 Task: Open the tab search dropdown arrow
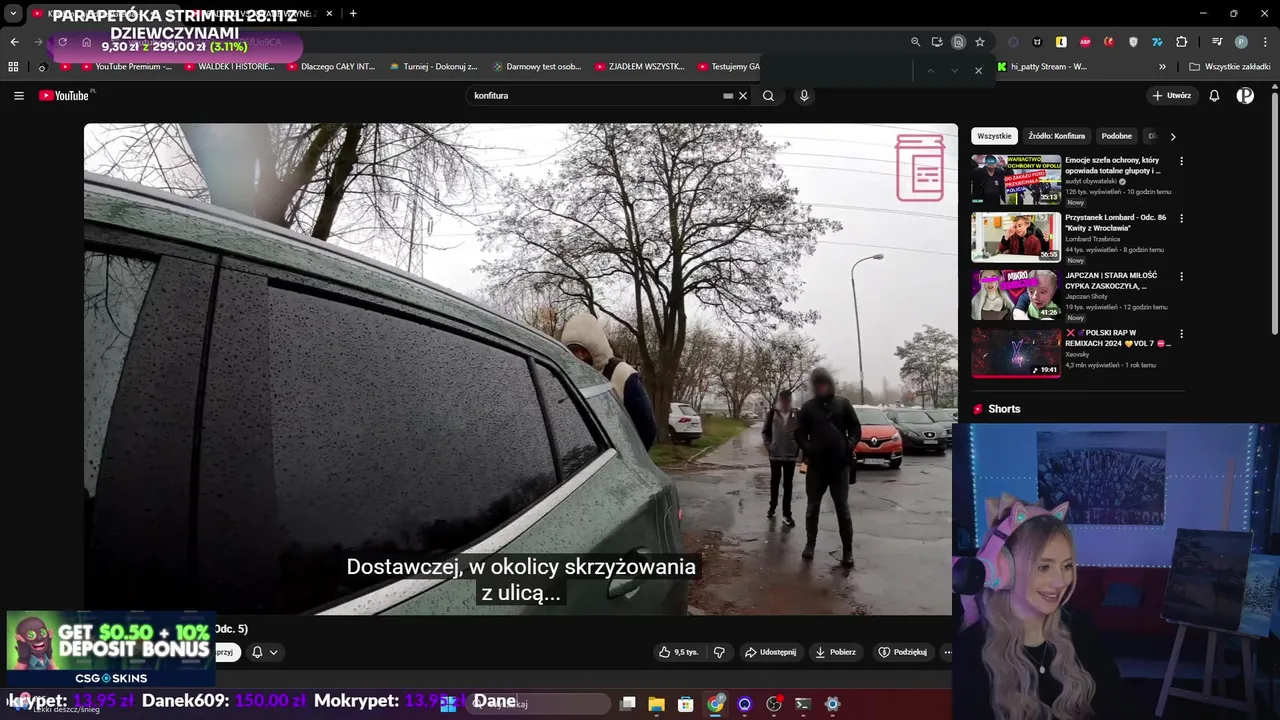pyautogui.click(x=13, y=14)
